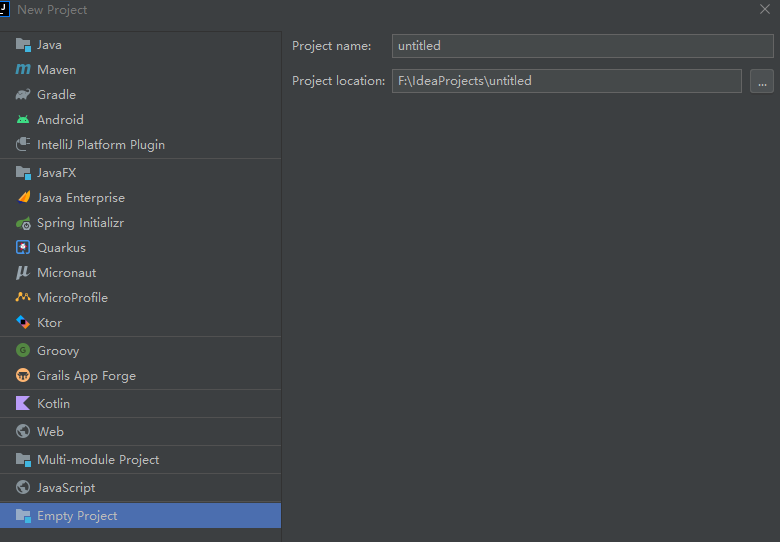Pick JavaScript text entry
Image resolution: width=780 pixels, height=542 pixels.
(x=66, y=488)
